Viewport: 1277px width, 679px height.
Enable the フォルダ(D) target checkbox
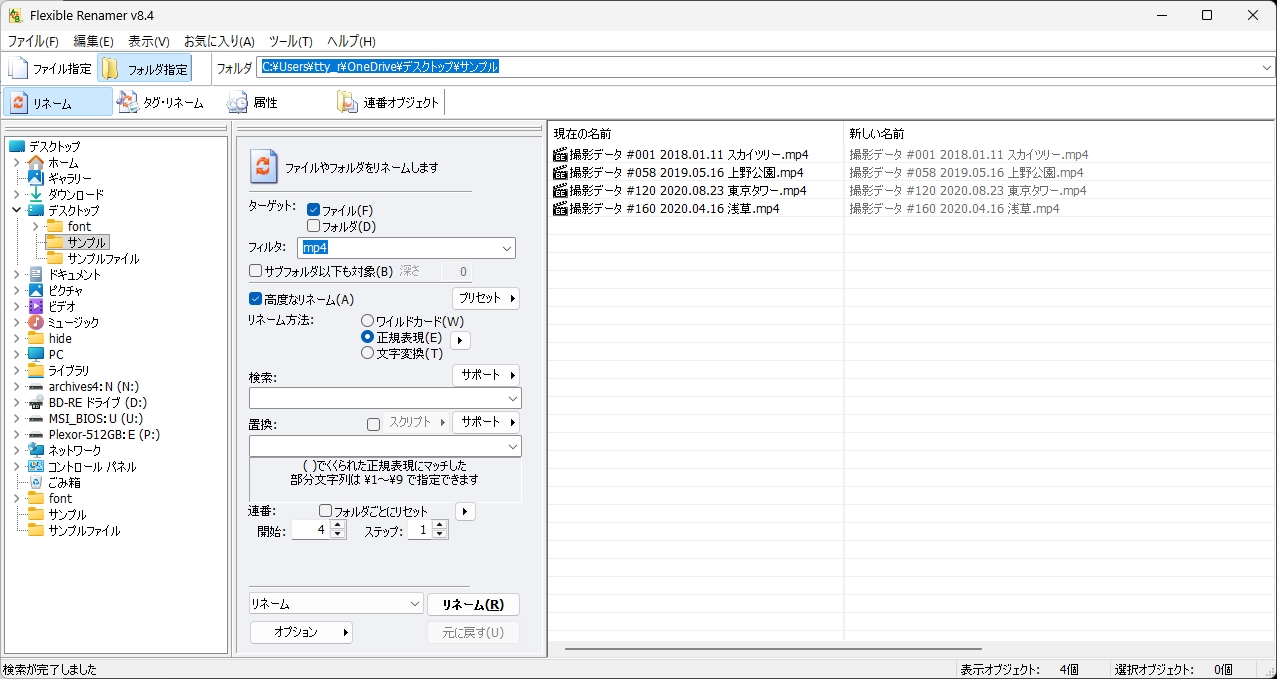[x=313, y=226]
